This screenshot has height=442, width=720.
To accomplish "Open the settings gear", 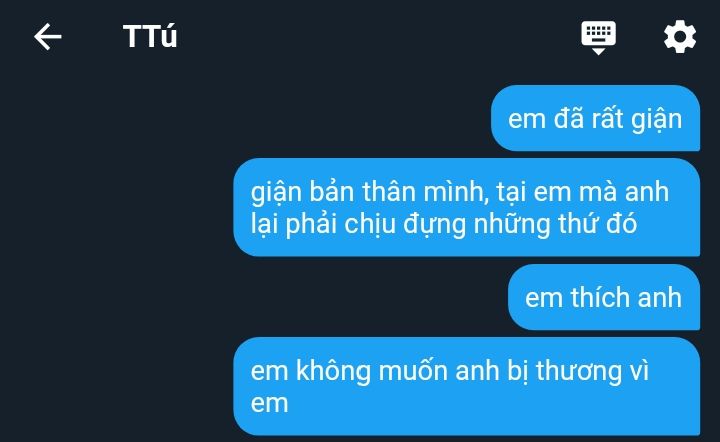I will (680, 36).
